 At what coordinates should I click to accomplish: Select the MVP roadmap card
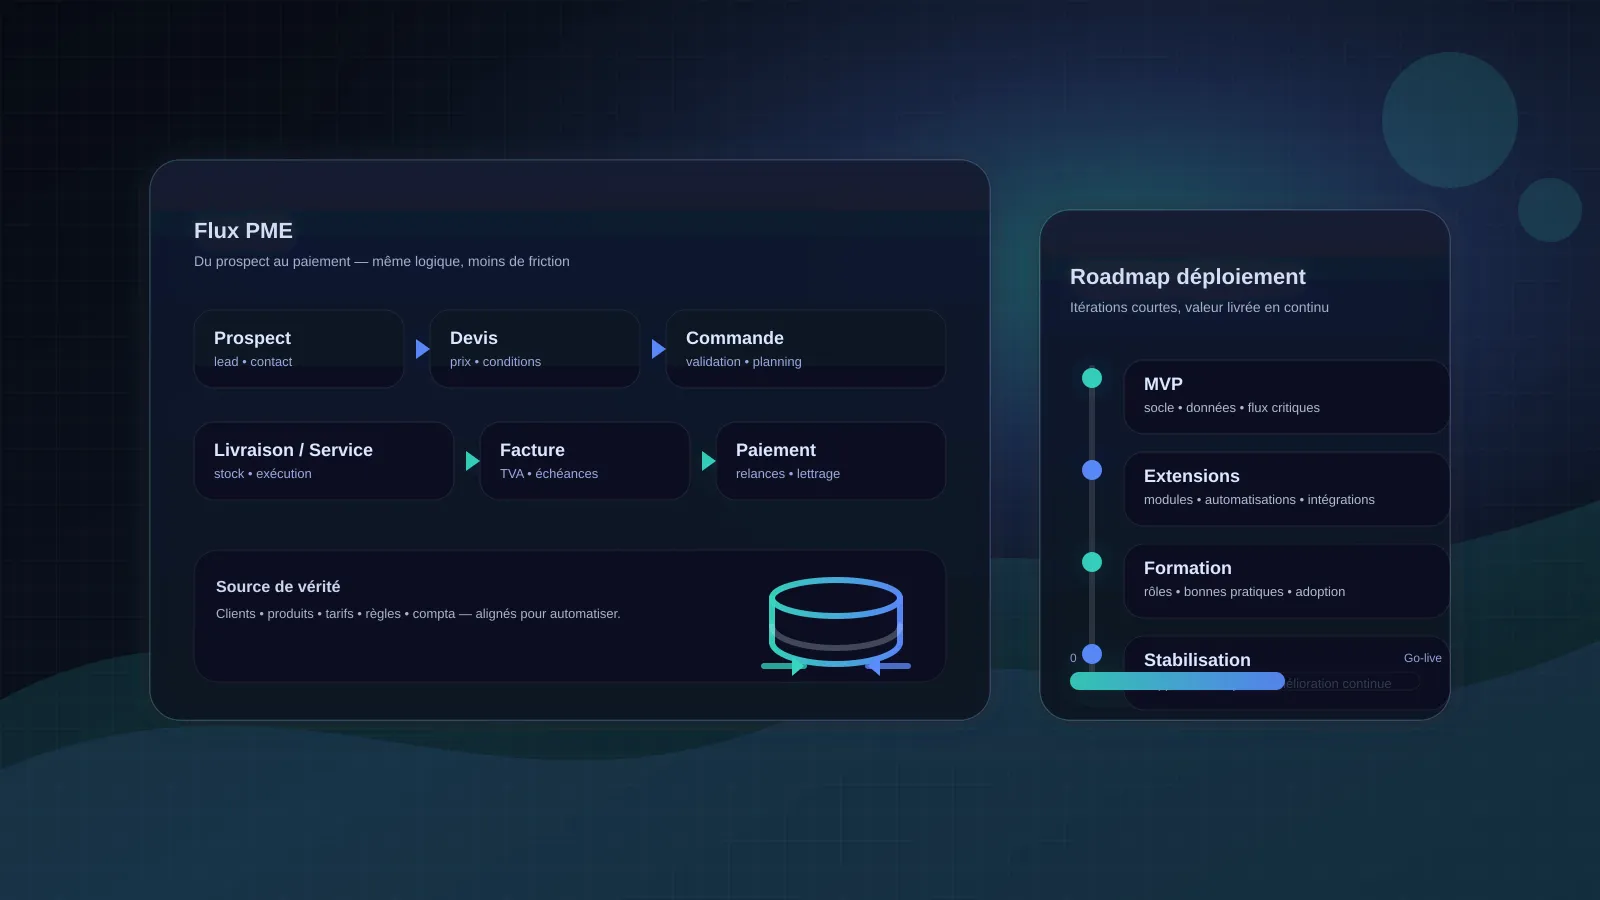tap(1285, 397)
